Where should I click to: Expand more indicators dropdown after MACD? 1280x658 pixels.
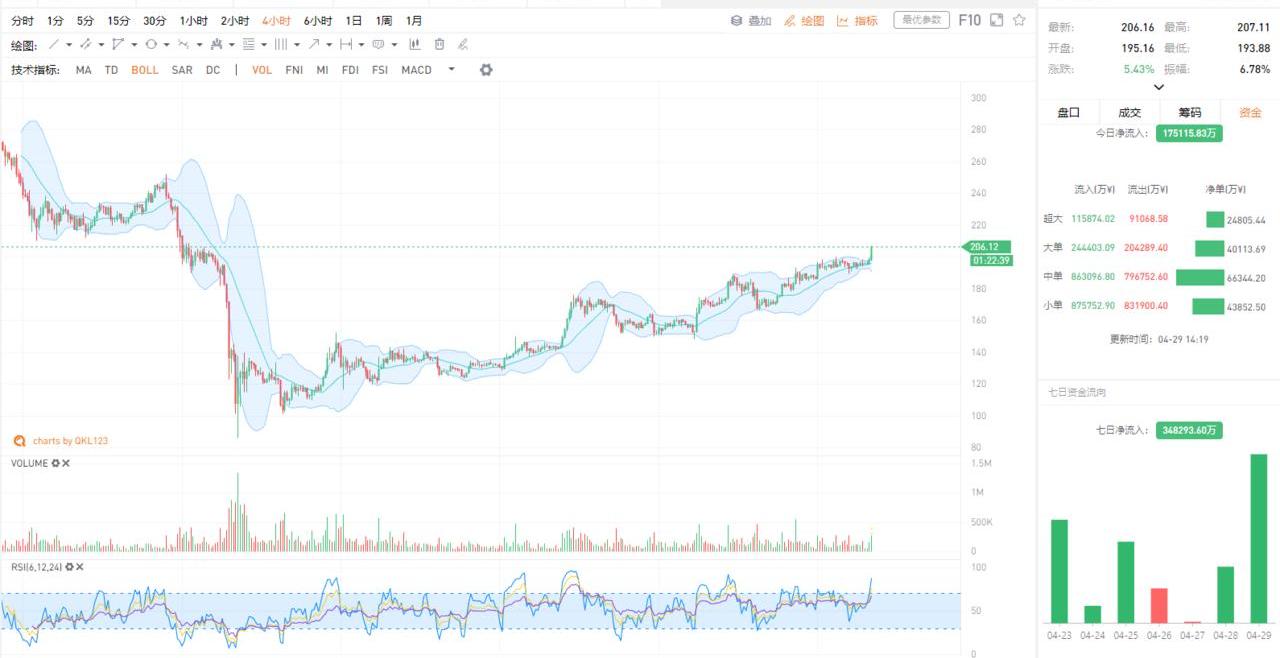tap(451, 70)
